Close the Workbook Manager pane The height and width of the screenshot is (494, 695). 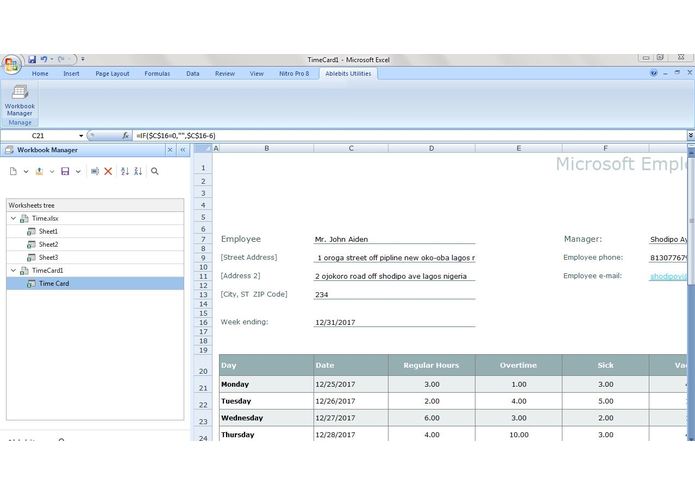click(x=170, y=150)
